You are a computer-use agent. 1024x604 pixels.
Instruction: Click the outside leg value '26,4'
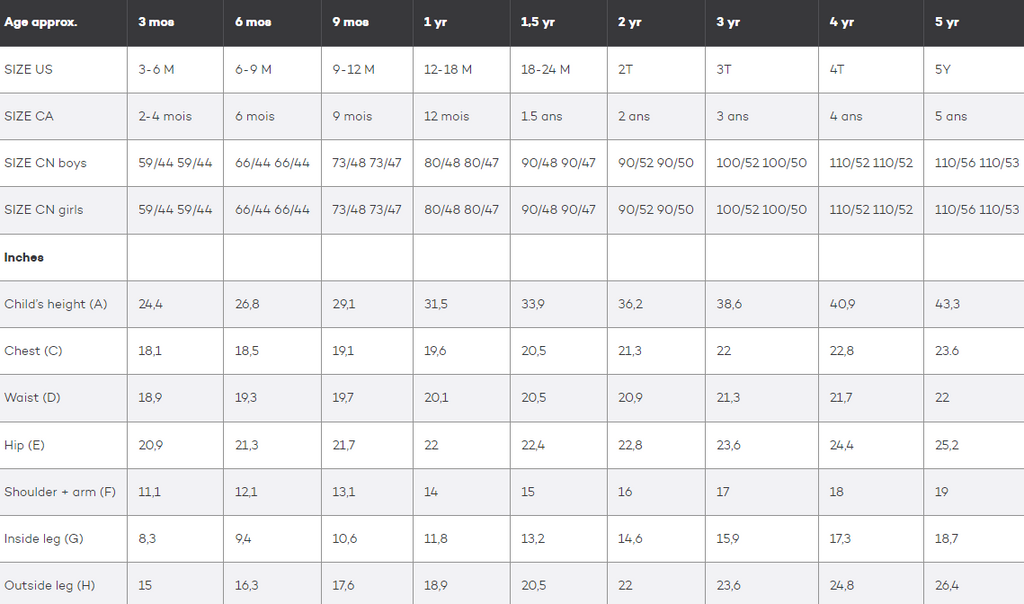(x=946, y=585)
